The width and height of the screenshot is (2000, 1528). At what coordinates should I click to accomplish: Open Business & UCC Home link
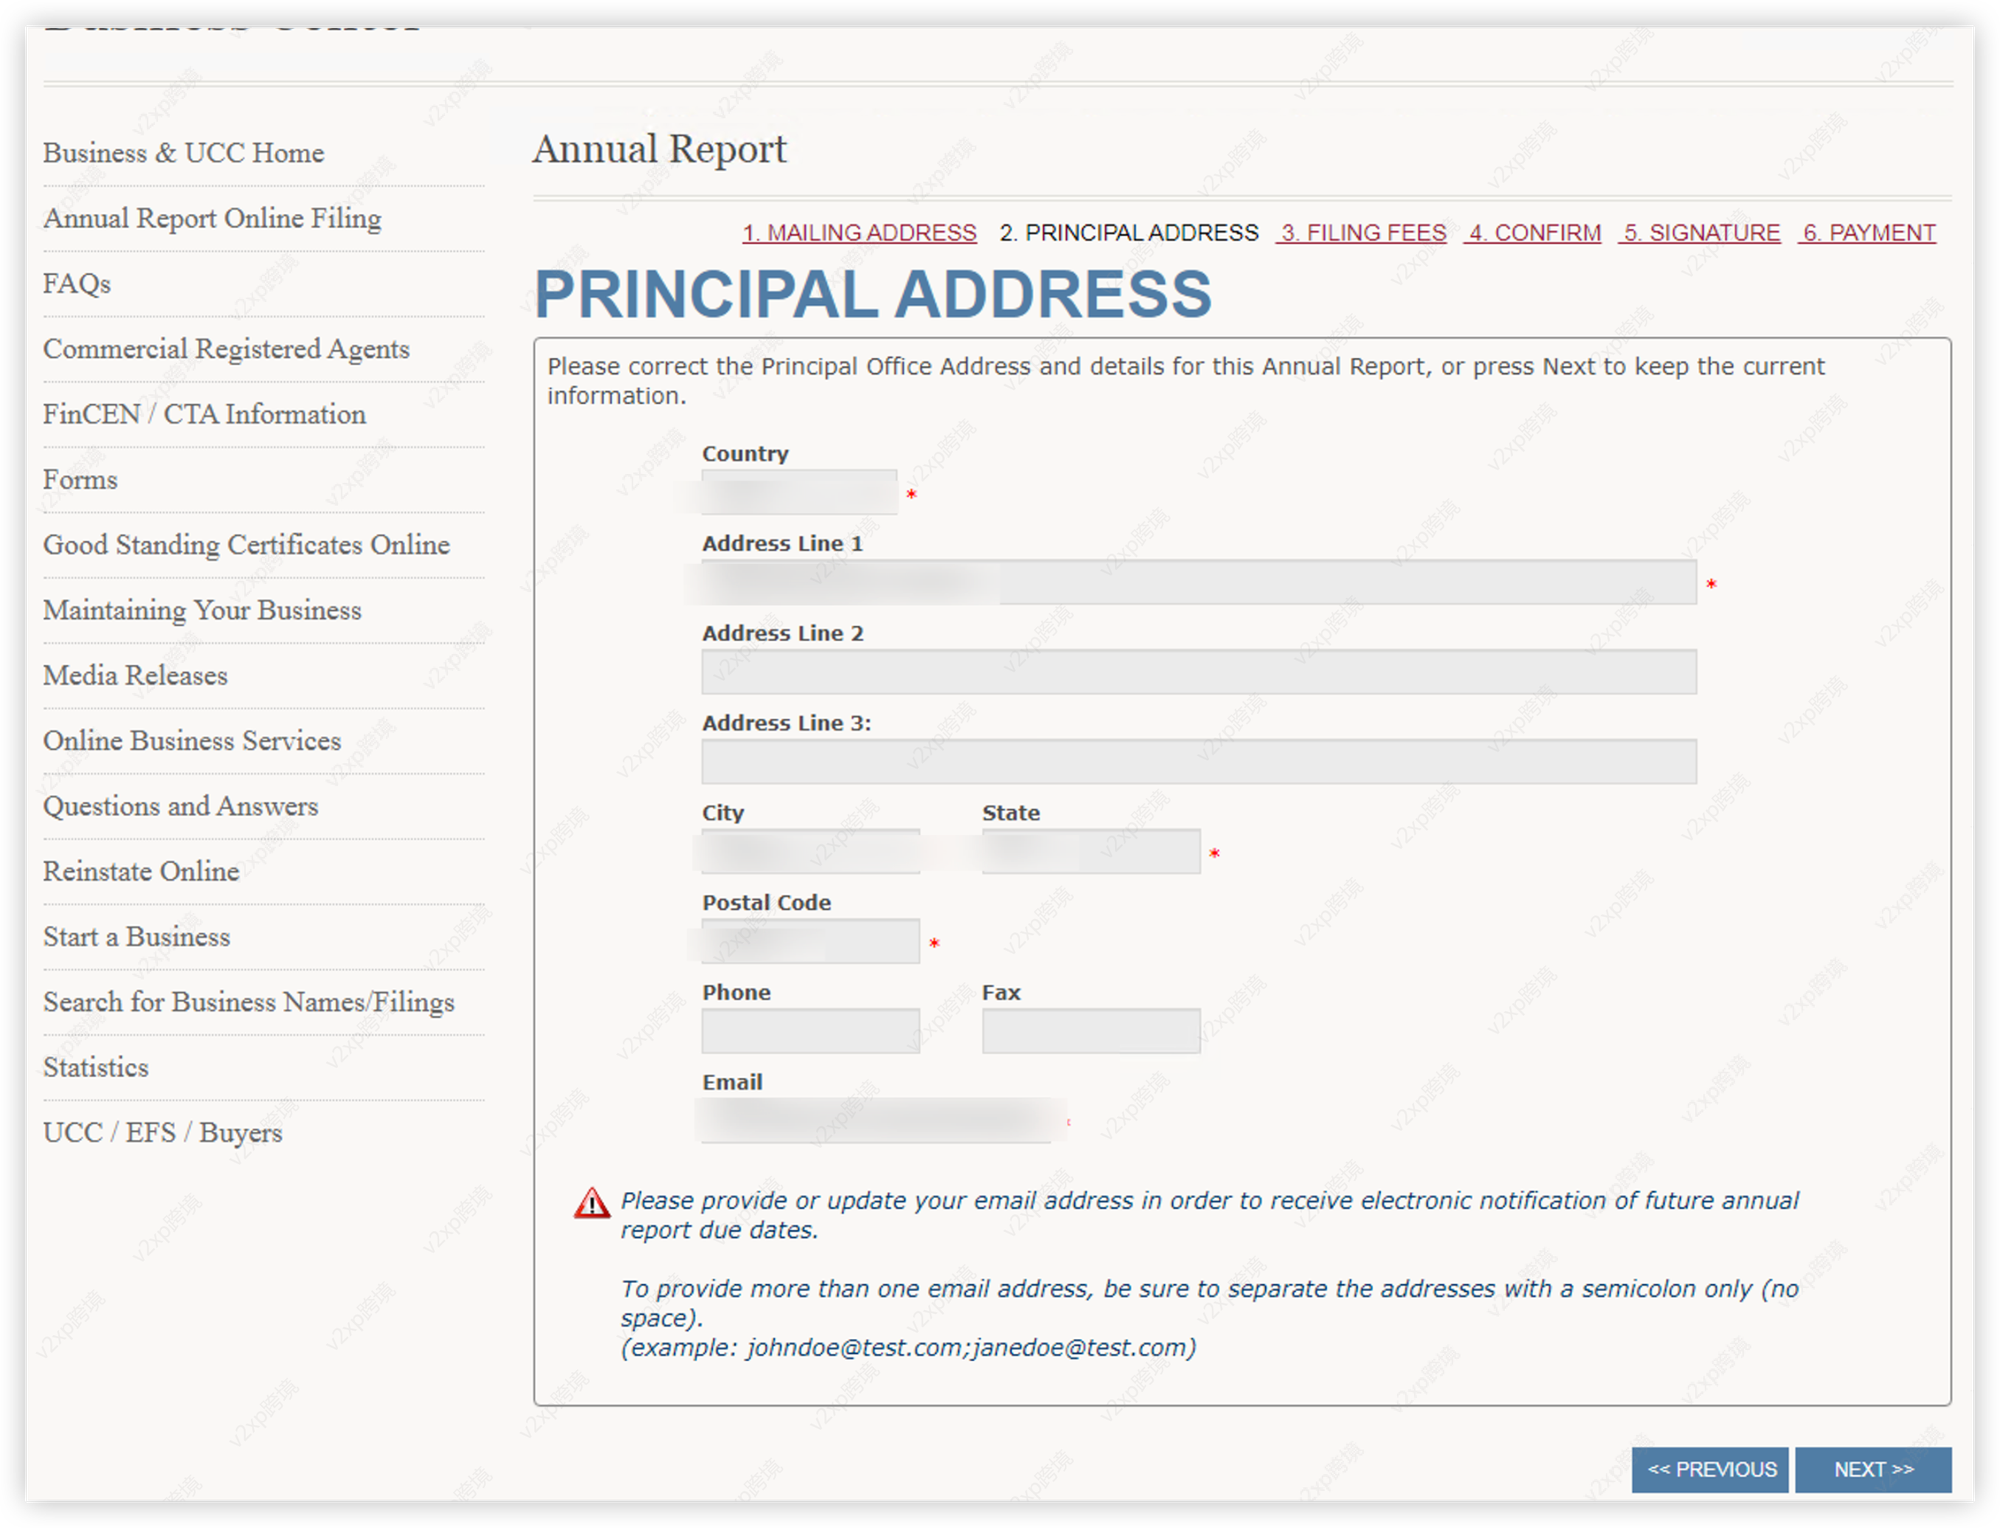tap(183, 153)
